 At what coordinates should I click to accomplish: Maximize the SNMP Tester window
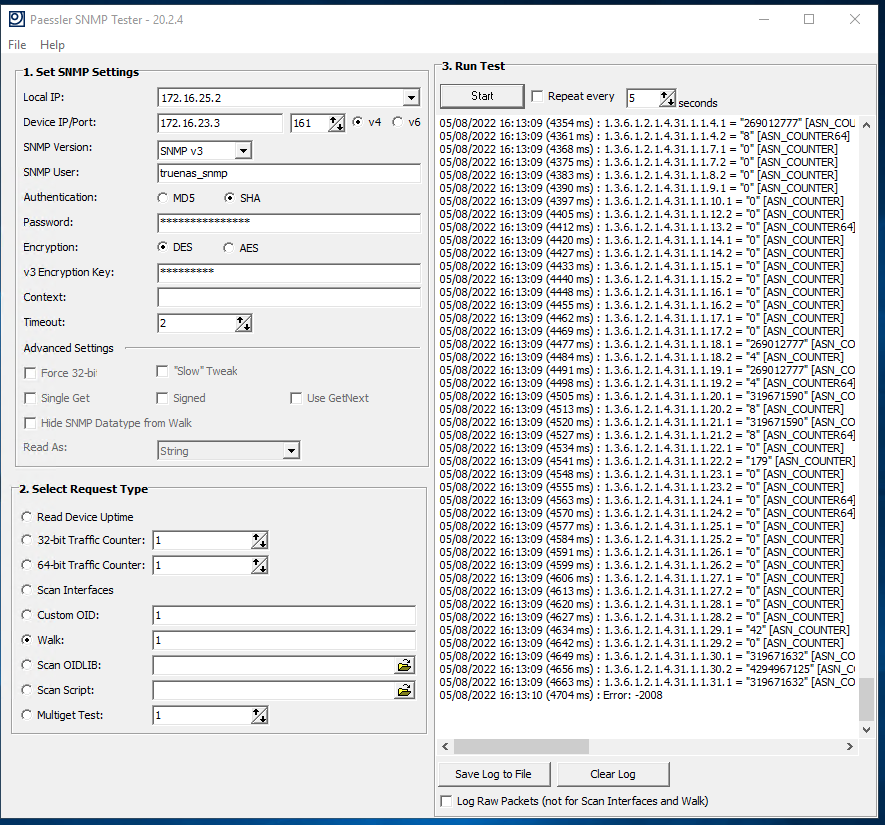pos(809,19)
